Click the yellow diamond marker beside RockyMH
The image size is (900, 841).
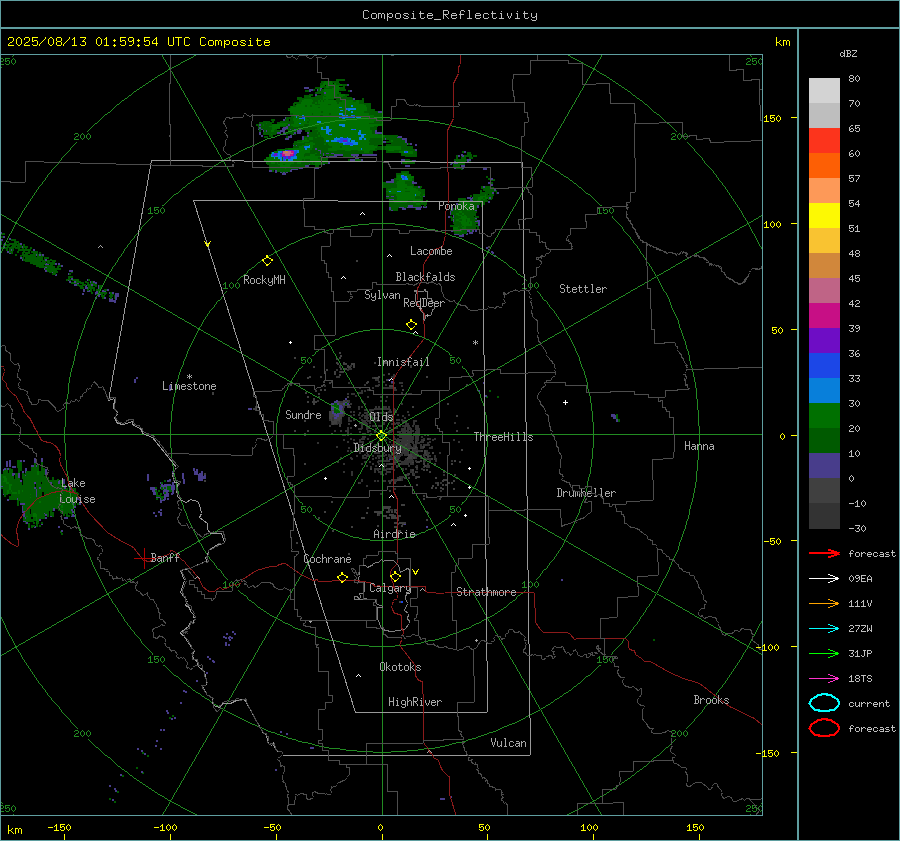click(267, 261)
